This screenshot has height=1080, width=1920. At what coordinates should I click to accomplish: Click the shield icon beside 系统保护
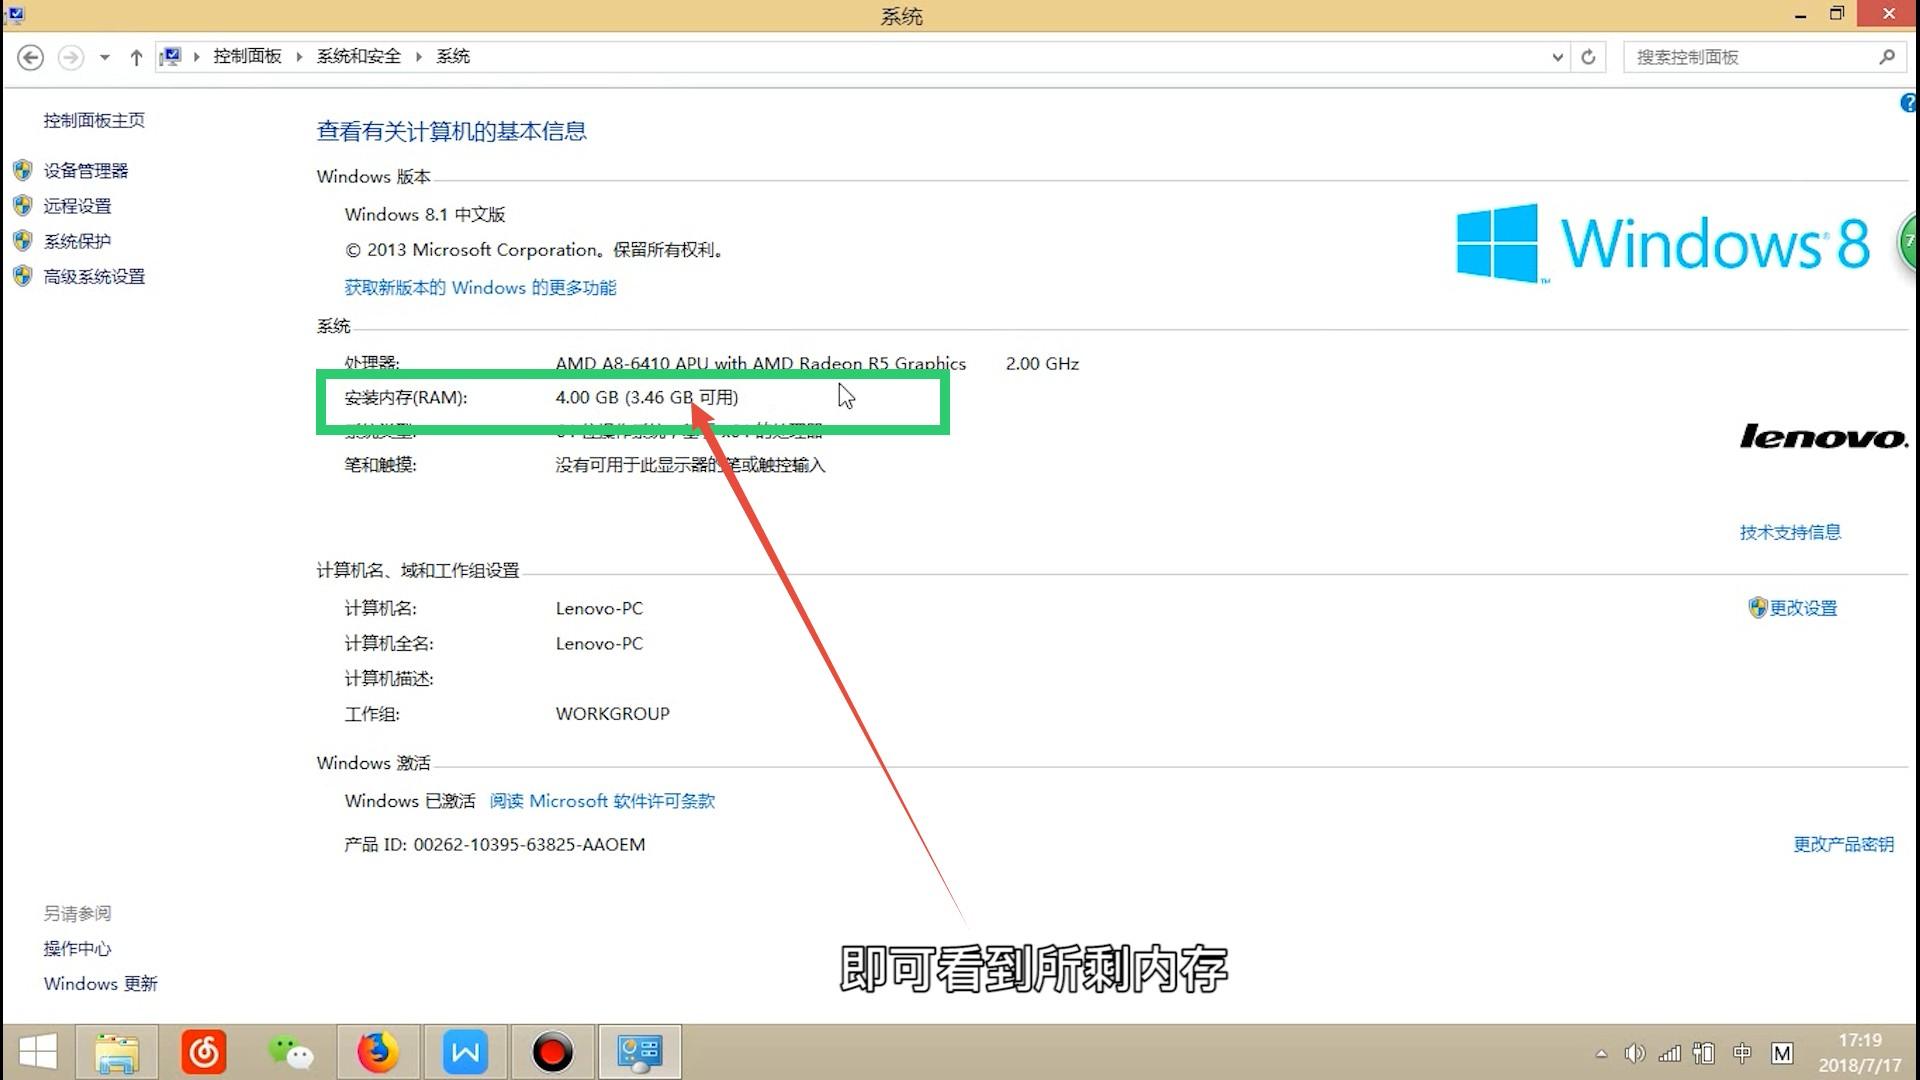coord(23,240)
